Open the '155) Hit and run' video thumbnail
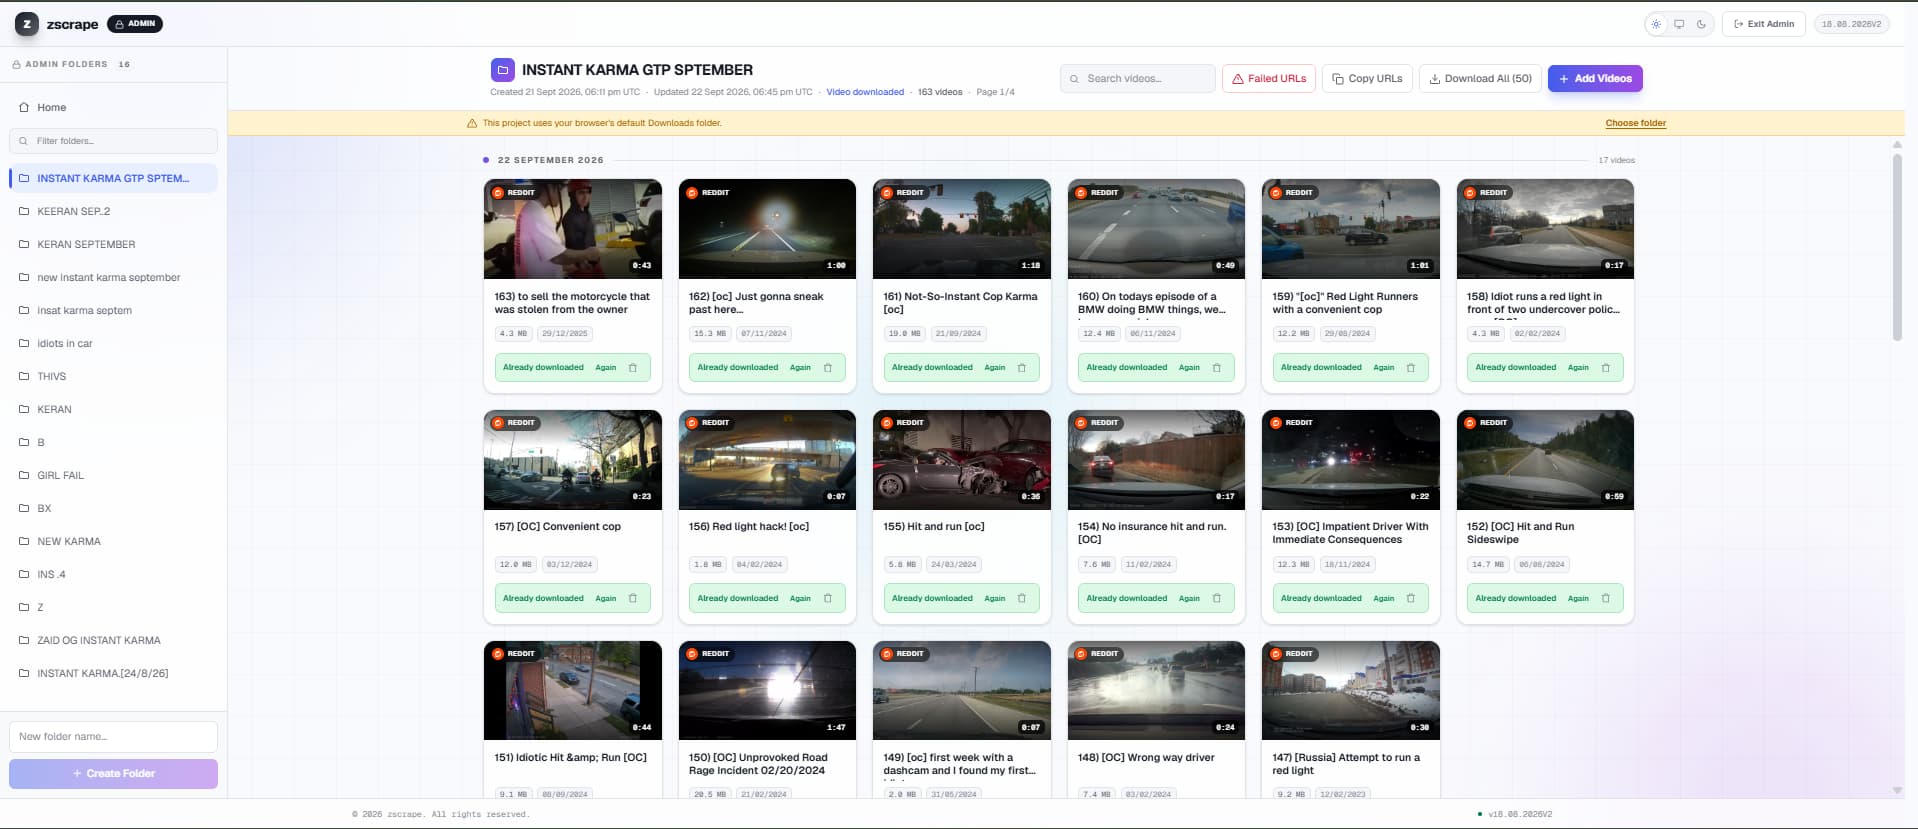Image resolution: width=1918 pixels, height=829 pixels. point(962,460)
